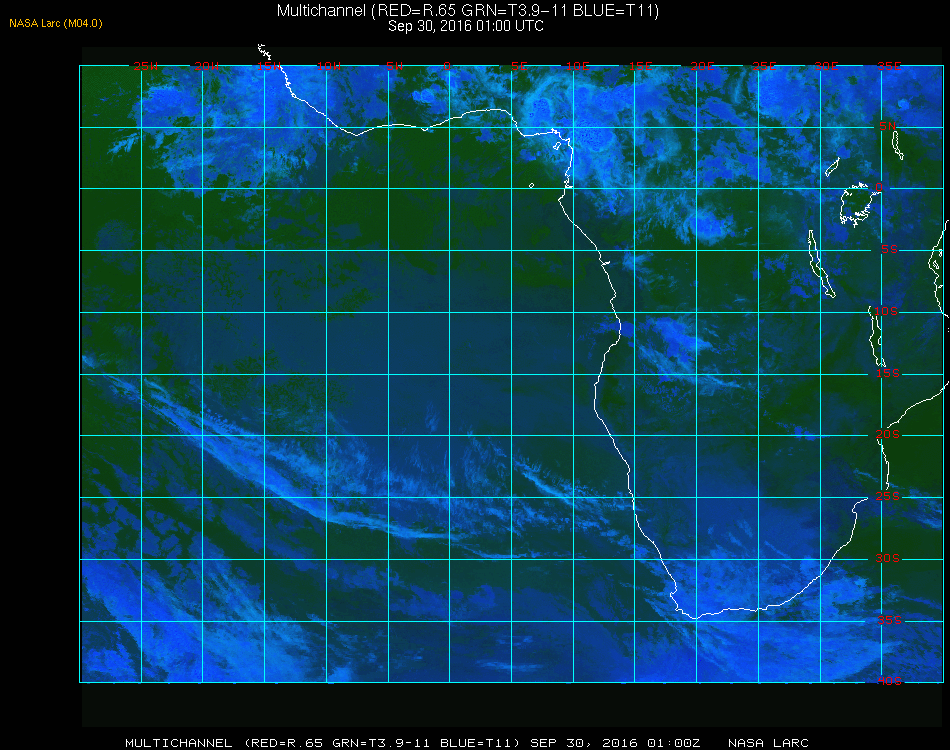The width and height of the screenshot is (950, 750).
Task: Click the 25W longitude label
Action: (x=145, y=65)
